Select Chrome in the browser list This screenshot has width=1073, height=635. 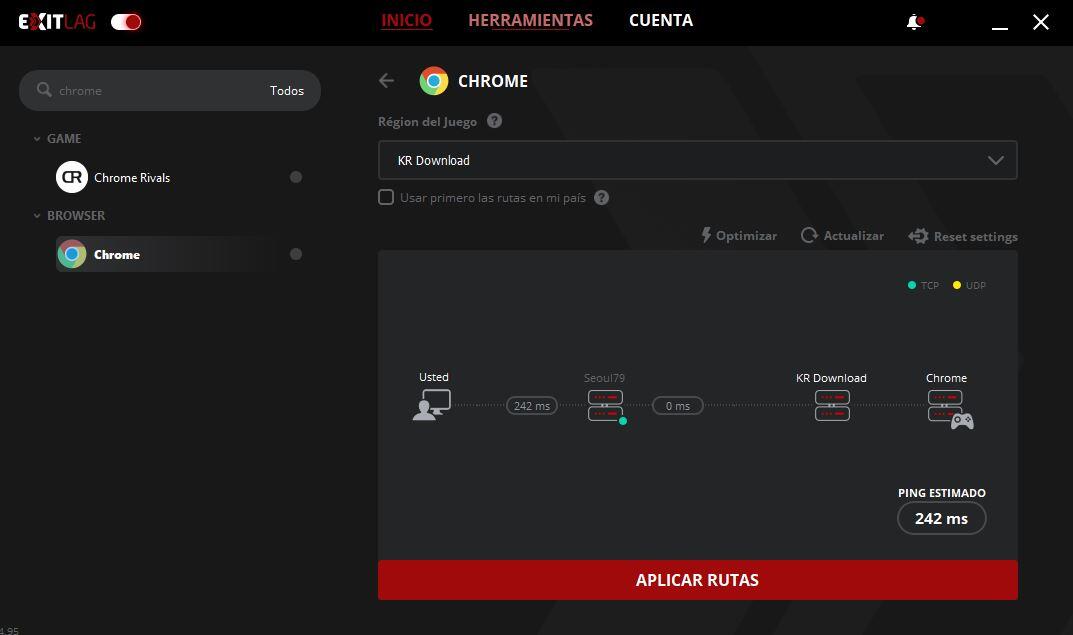(x=178, y=254)
